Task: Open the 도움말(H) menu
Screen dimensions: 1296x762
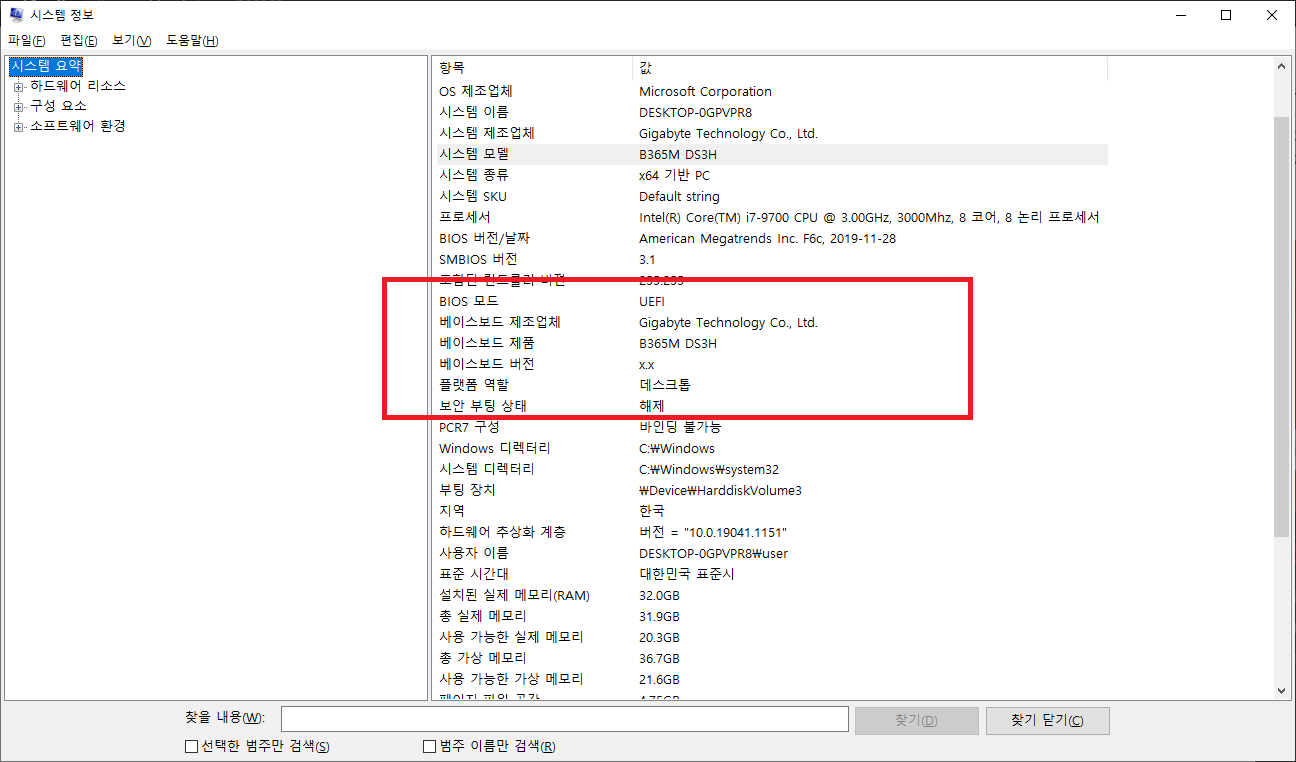Action: [x=192, y=40]
